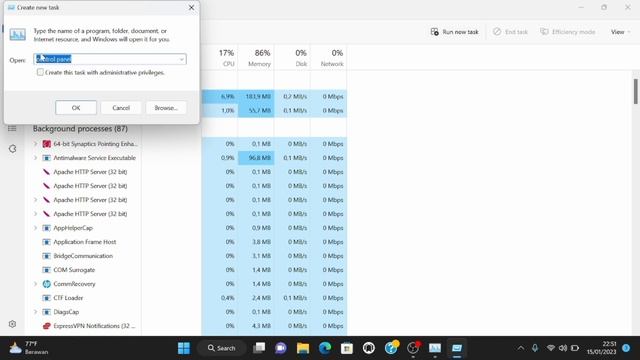Click the ExpressVPN Notifications icon
640x360 pixels.
(47, 326)
